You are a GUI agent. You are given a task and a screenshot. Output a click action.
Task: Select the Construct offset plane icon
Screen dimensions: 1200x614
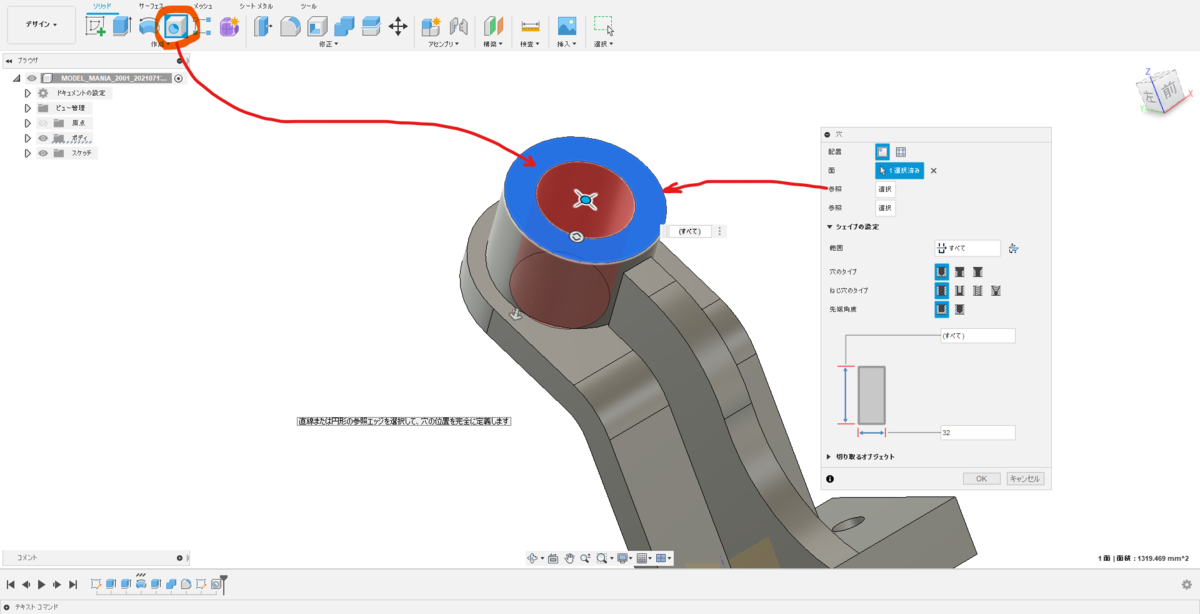tap(494, 27)
